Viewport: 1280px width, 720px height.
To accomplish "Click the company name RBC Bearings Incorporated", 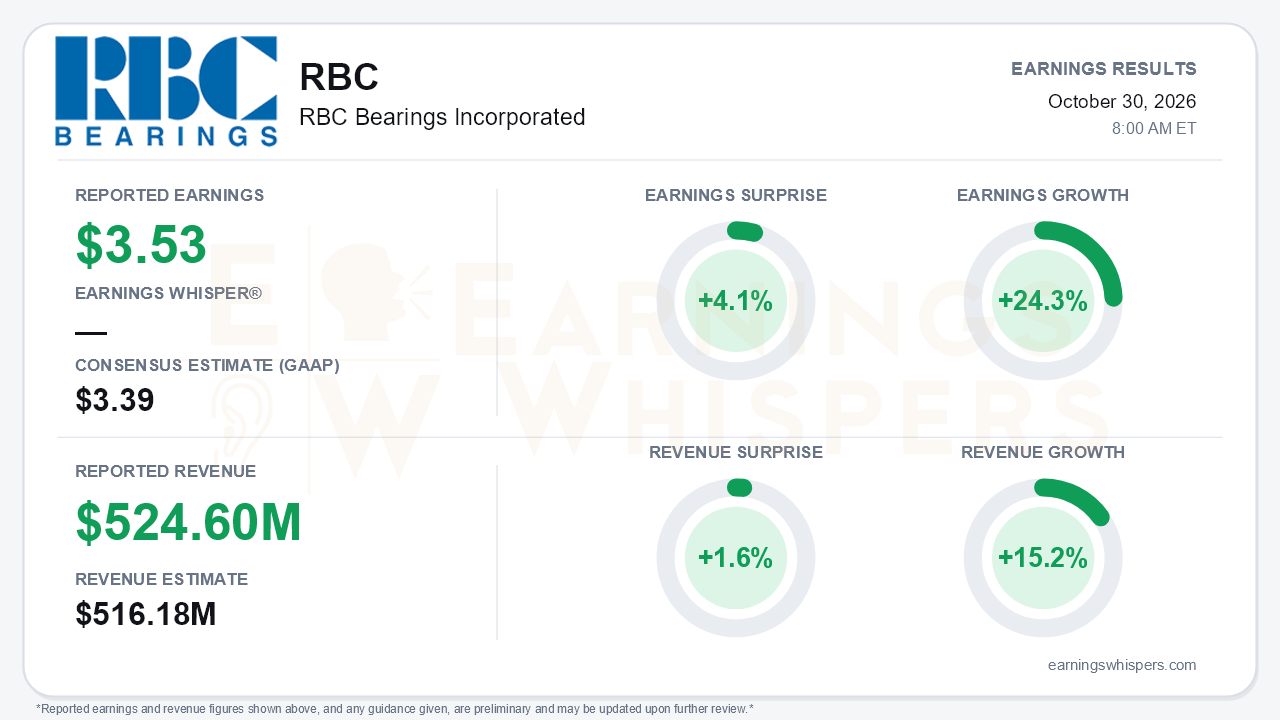I will [x=442, y=117].
